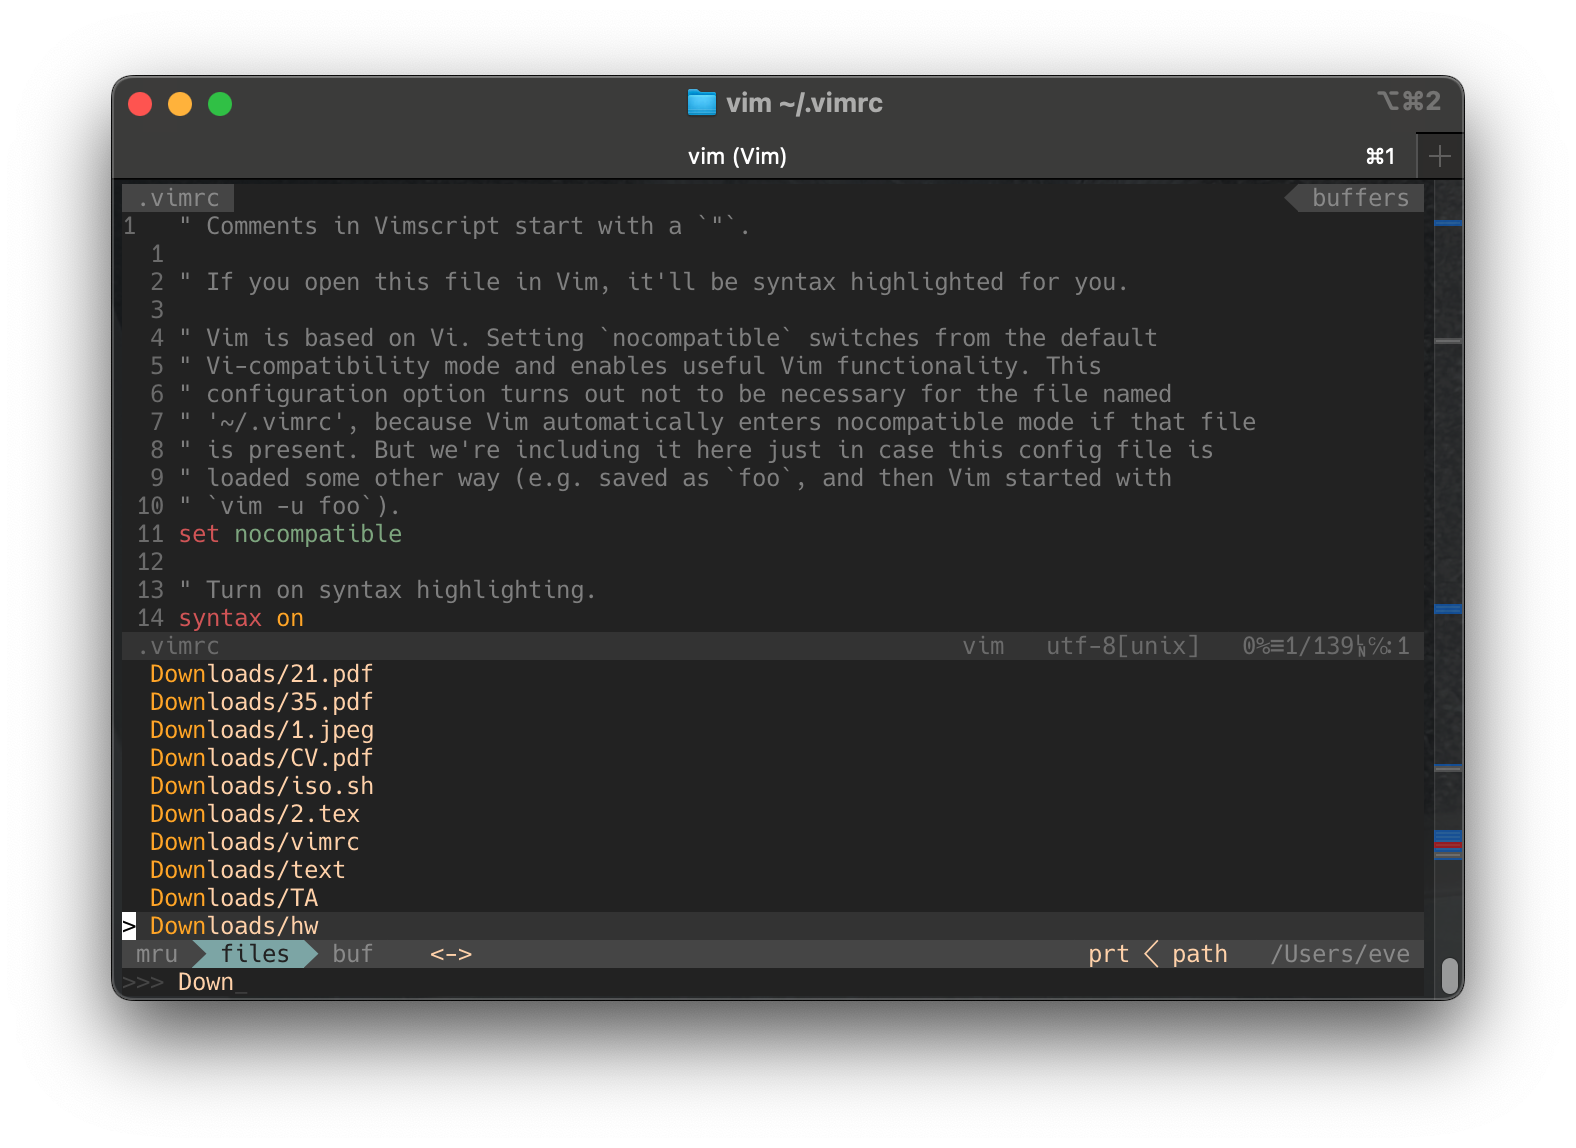Click the first comment line about Vimscript
The width and height of the screenshot is (1576, 1148).
(465, 226)
